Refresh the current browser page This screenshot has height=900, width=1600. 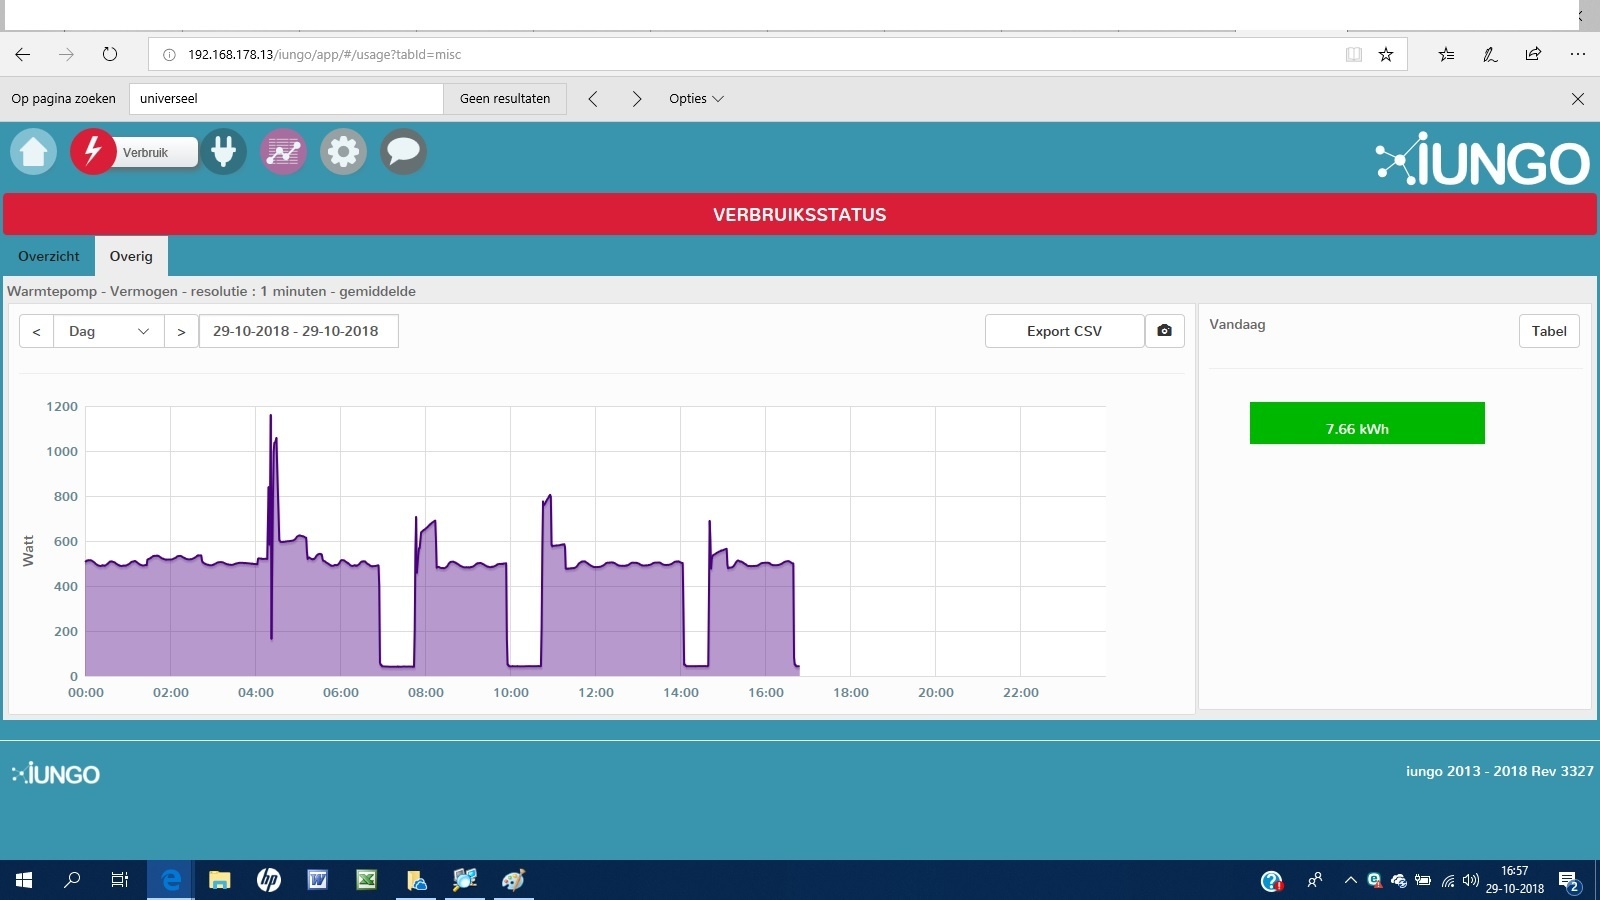point(110,54)
